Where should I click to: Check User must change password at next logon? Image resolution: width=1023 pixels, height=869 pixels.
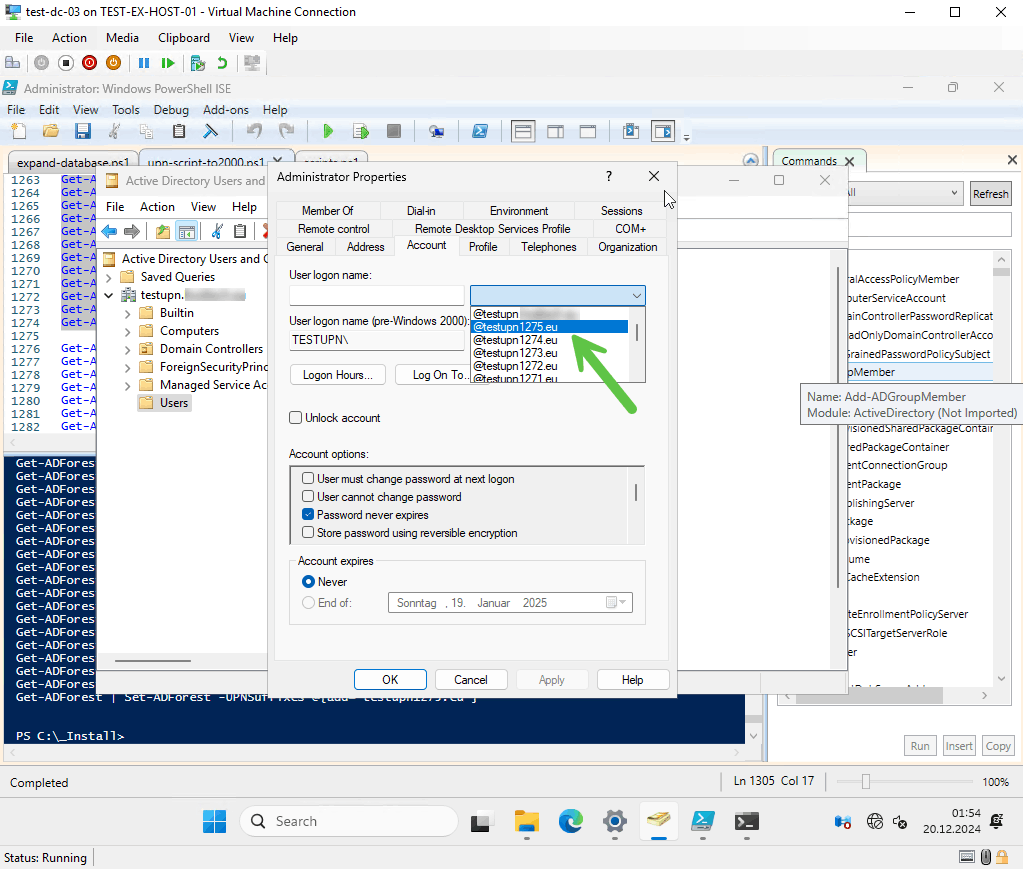tap(309, 479)
